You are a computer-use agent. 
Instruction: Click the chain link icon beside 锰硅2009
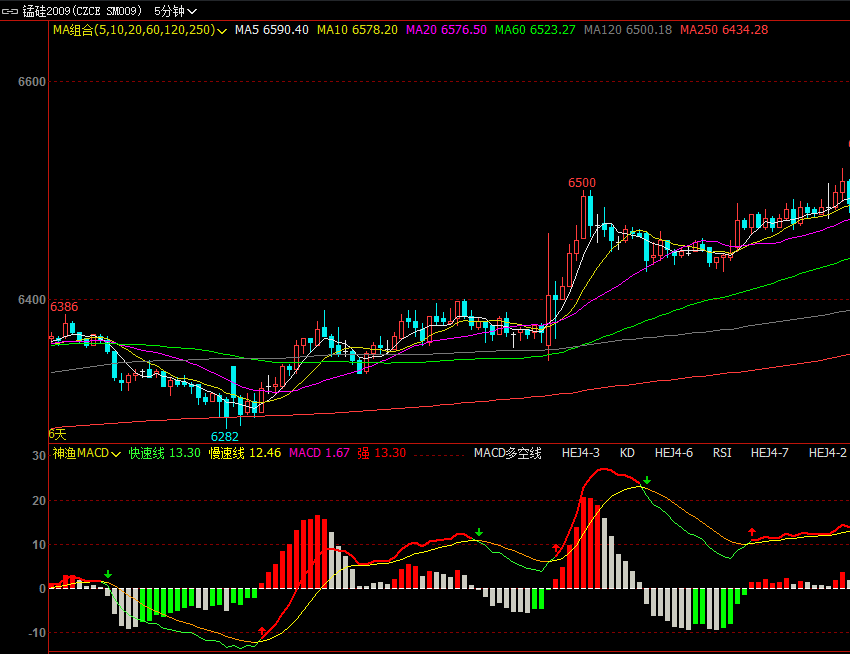(10, 11)
